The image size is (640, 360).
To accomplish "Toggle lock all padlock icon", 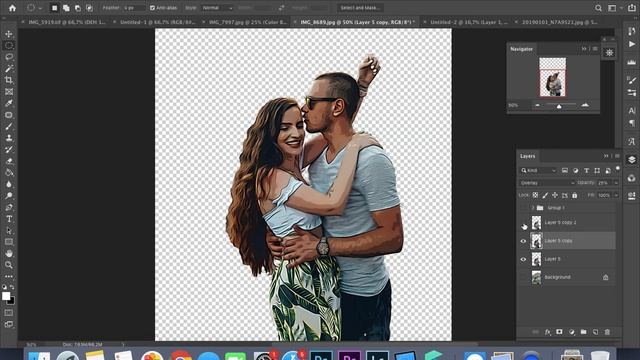I will [575, 196].
